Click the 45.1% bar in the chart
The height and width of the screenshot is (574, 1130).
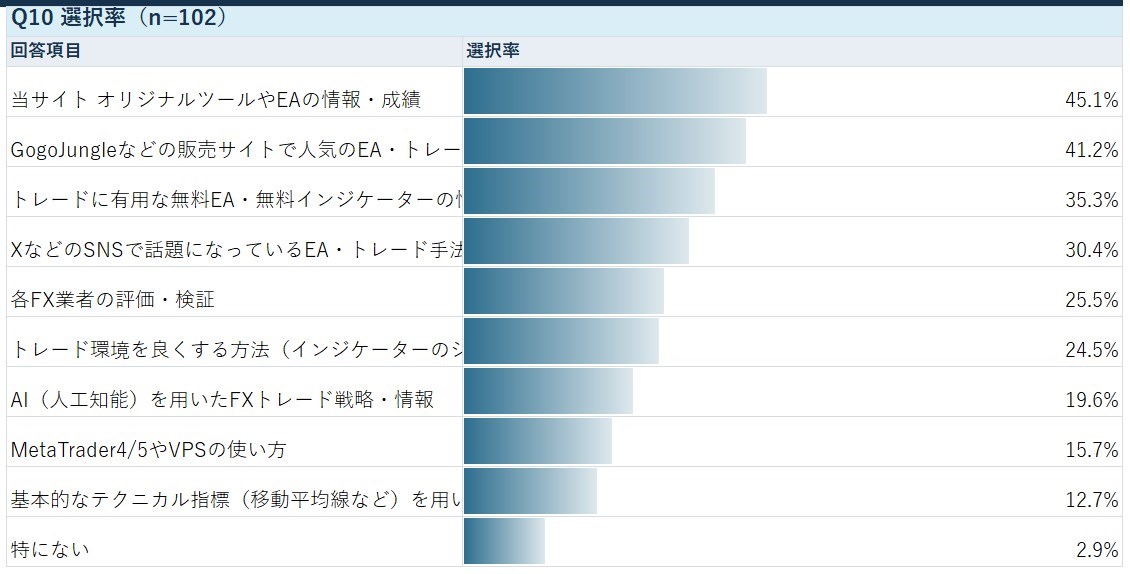pos(615,92)
